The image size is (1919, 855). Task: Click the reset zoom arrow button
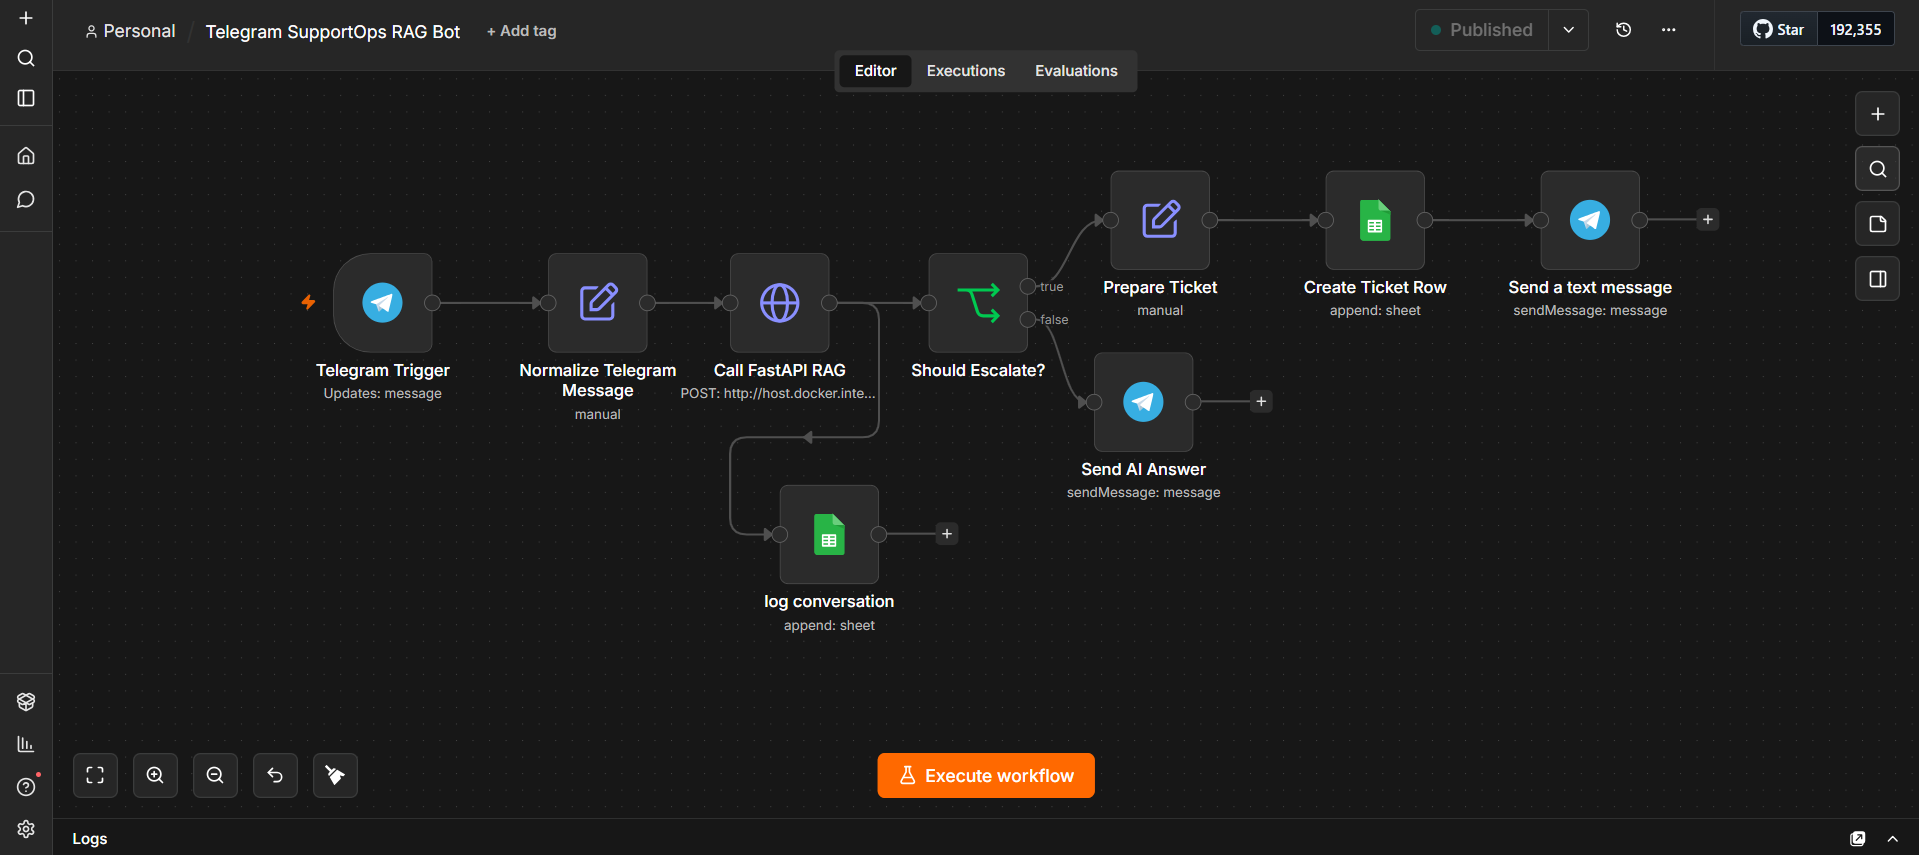tap(275, 775)
